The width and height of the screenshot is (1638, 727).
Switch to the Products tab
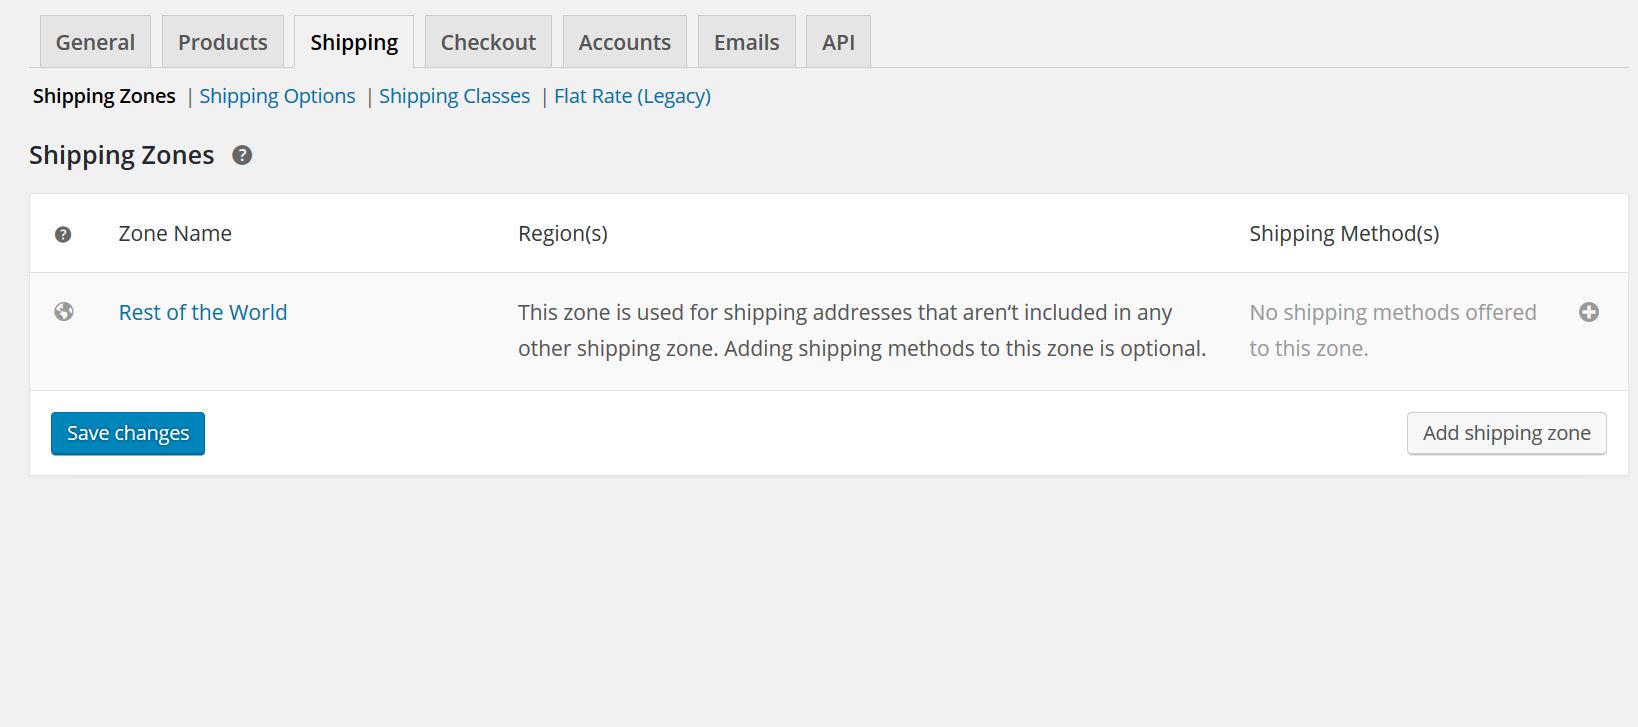tap(223, 42)
